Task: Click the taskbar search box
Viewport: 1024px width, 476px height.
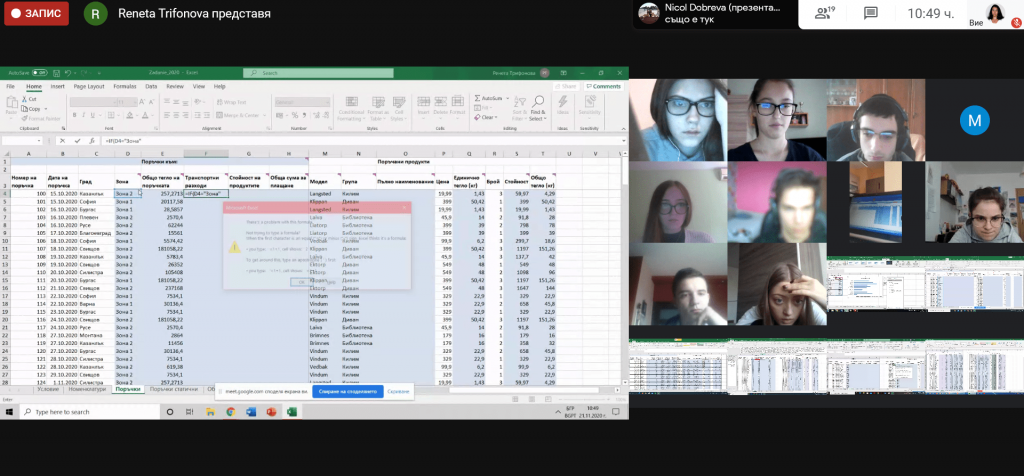Action: [x=89, y=412]
